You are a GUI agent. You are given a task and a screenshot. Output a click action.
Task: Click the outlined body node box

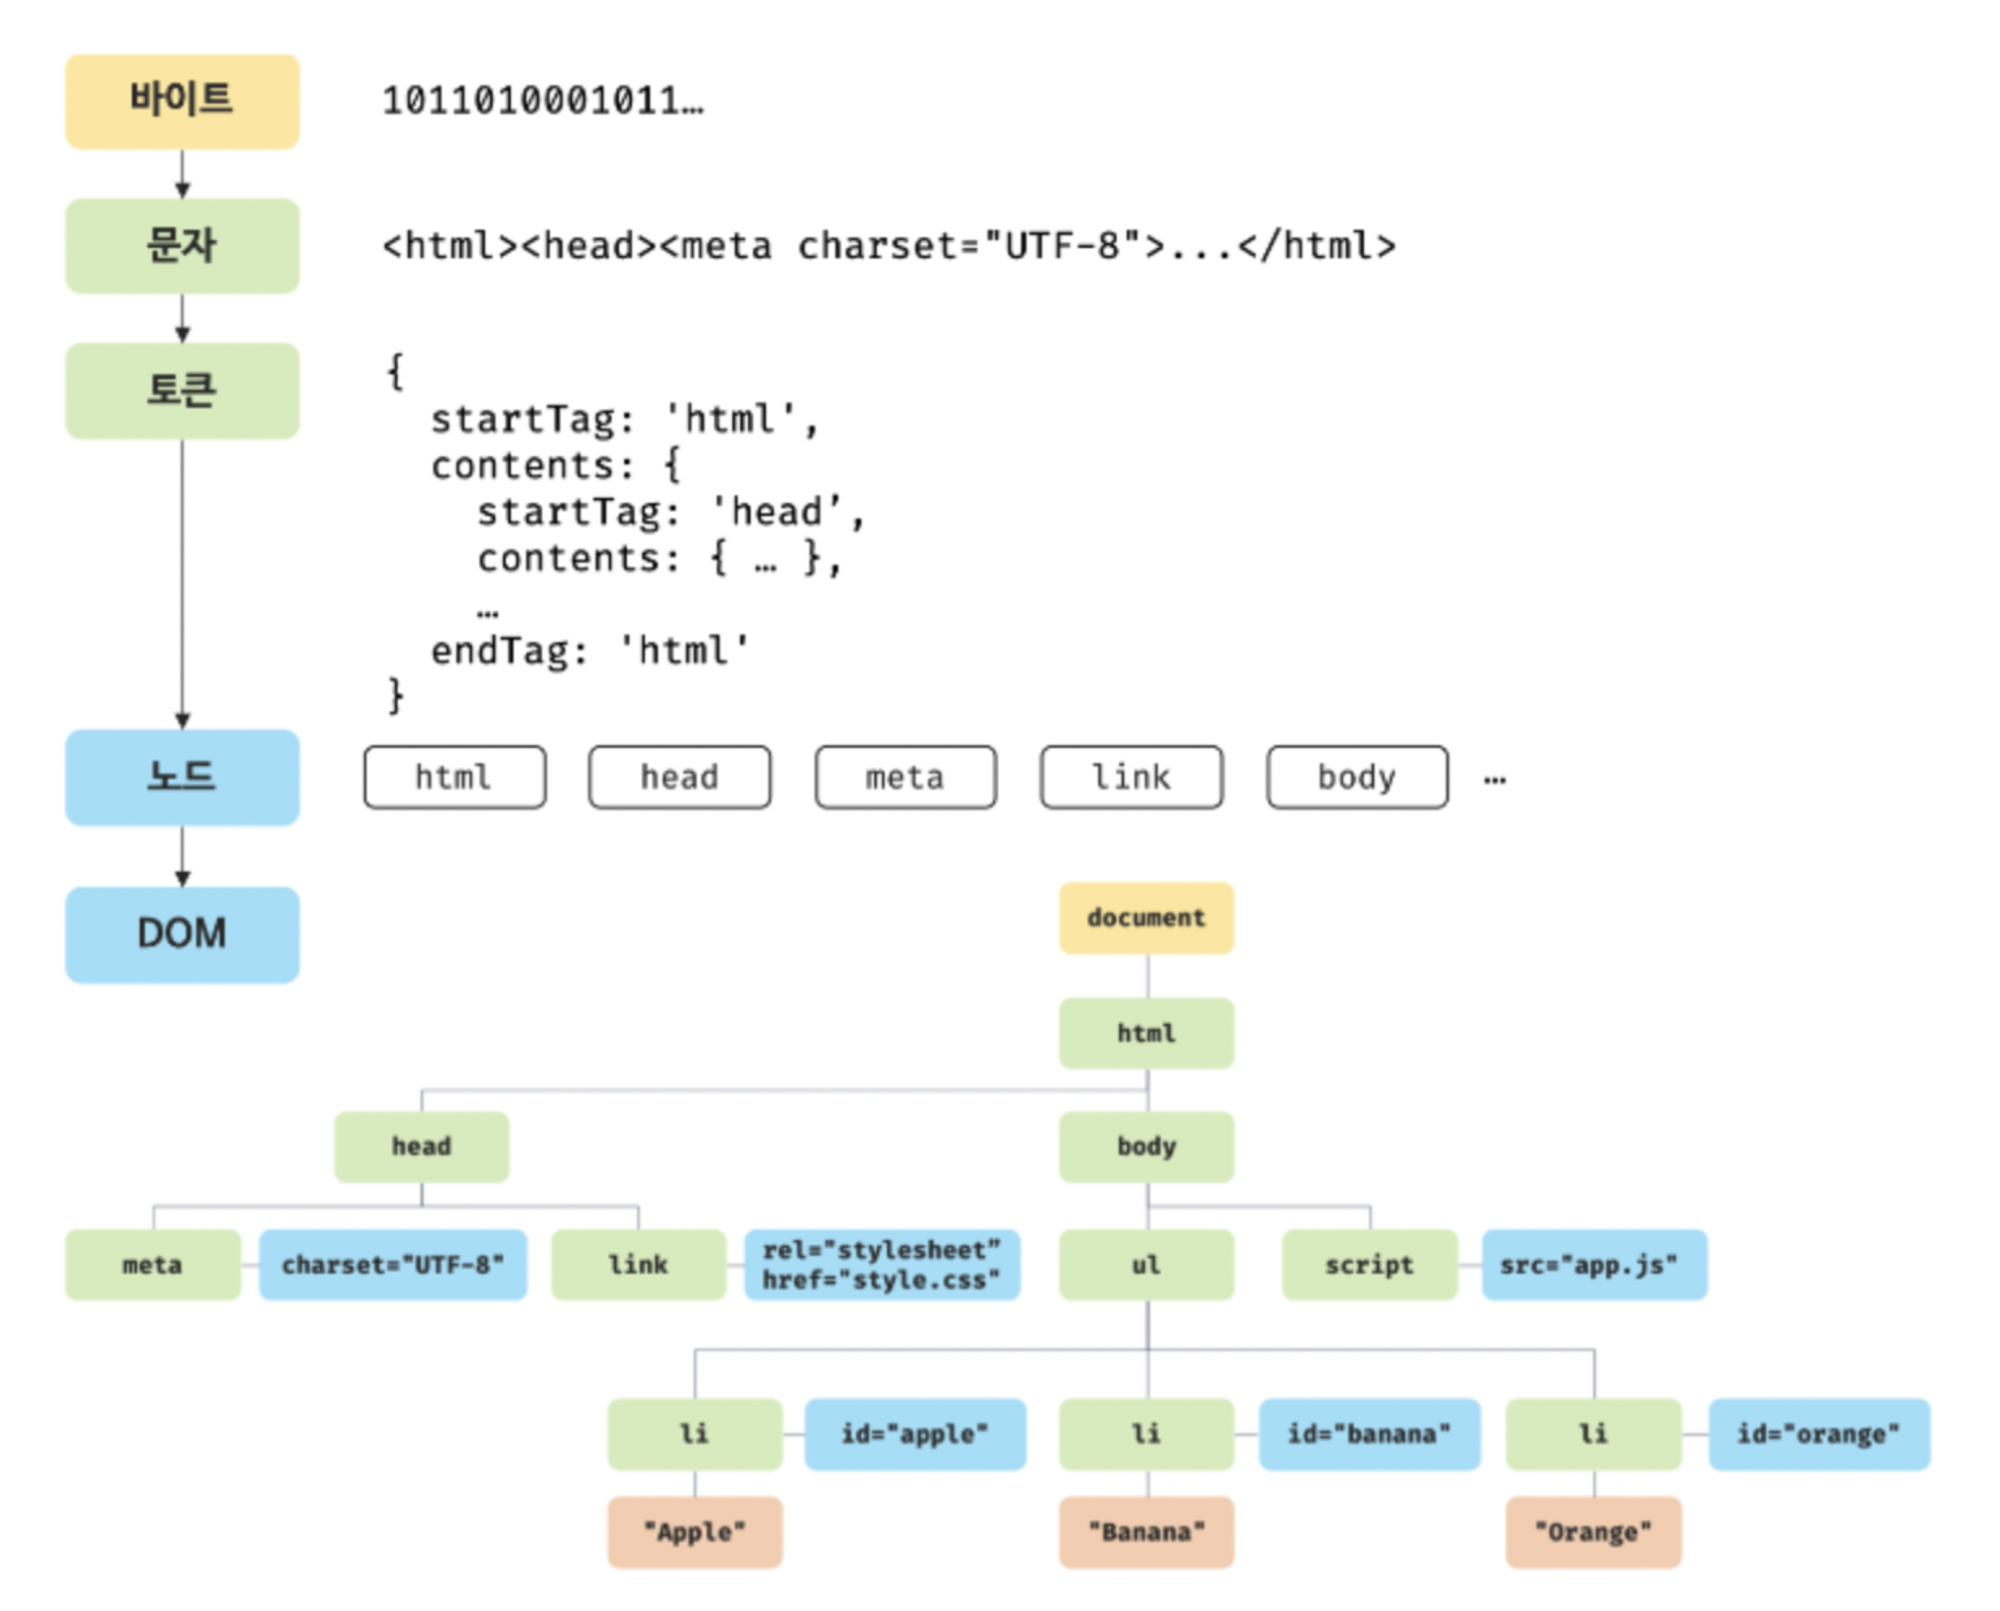(1356, 776)
